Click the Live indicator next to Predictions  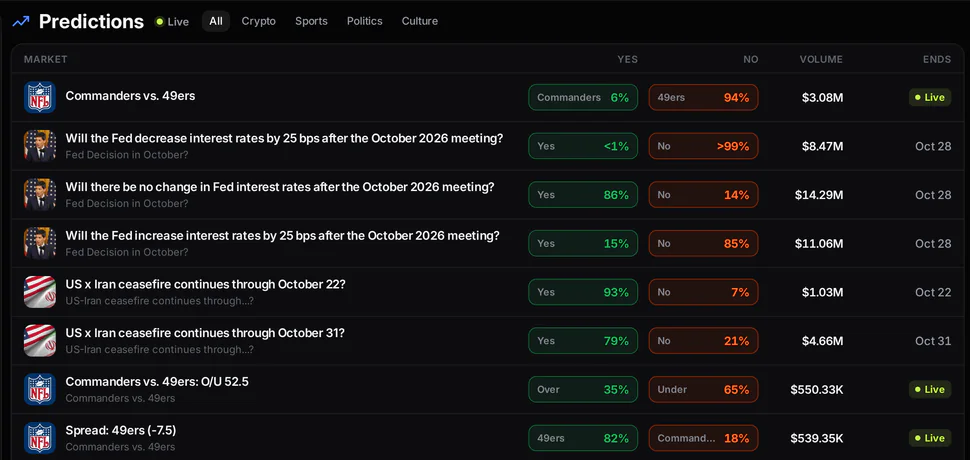172,22
